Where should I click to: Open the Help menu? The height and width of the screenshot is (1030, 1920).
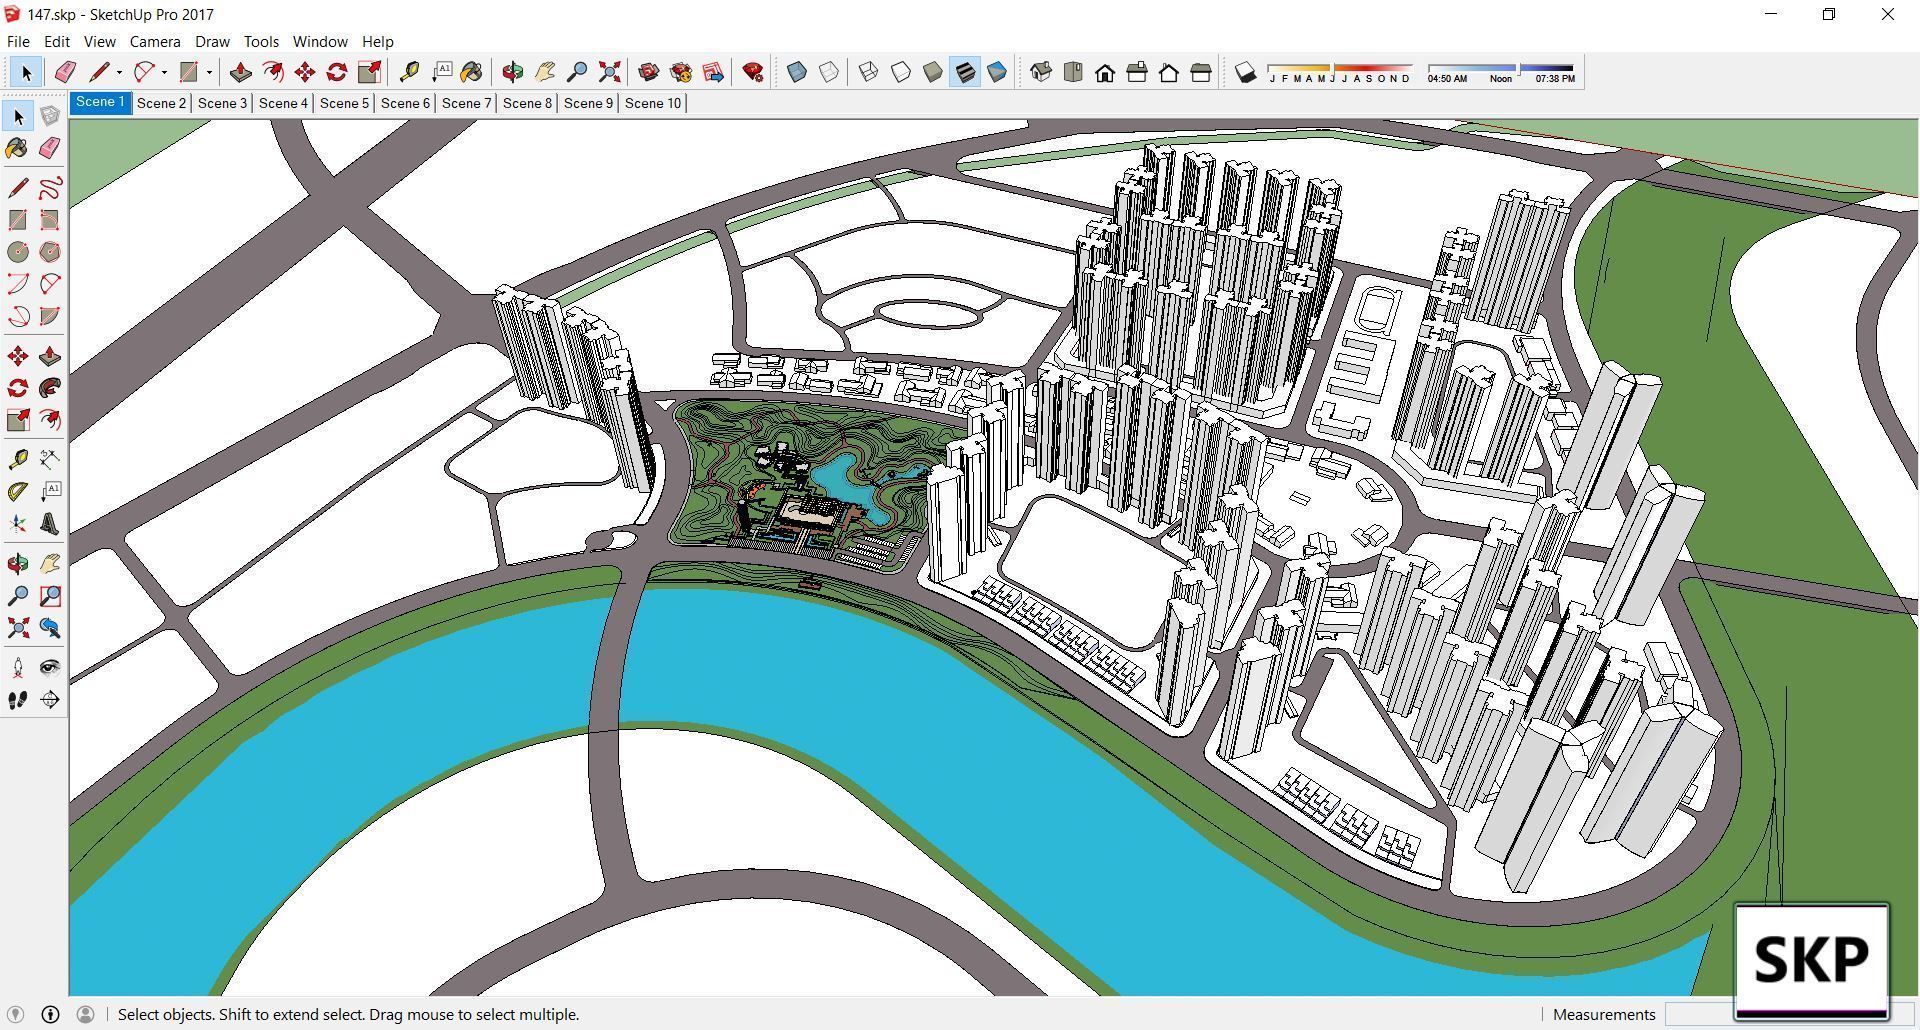tap(377, 42)
